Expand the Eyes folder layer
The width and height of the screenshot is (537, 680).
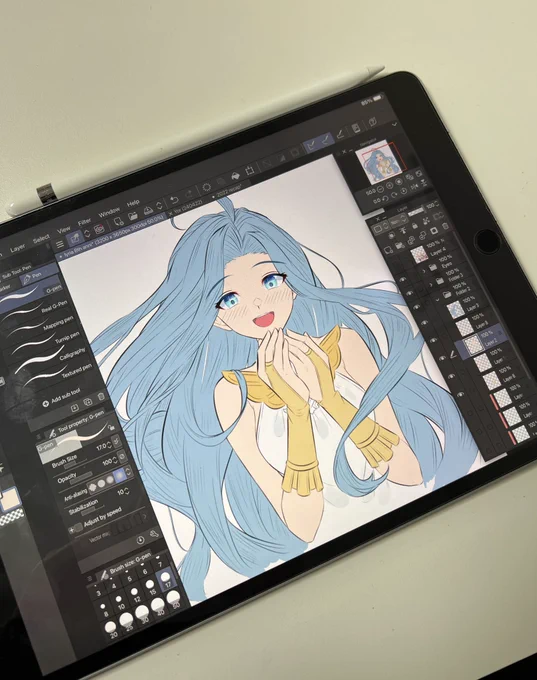(x=425, y=271)
